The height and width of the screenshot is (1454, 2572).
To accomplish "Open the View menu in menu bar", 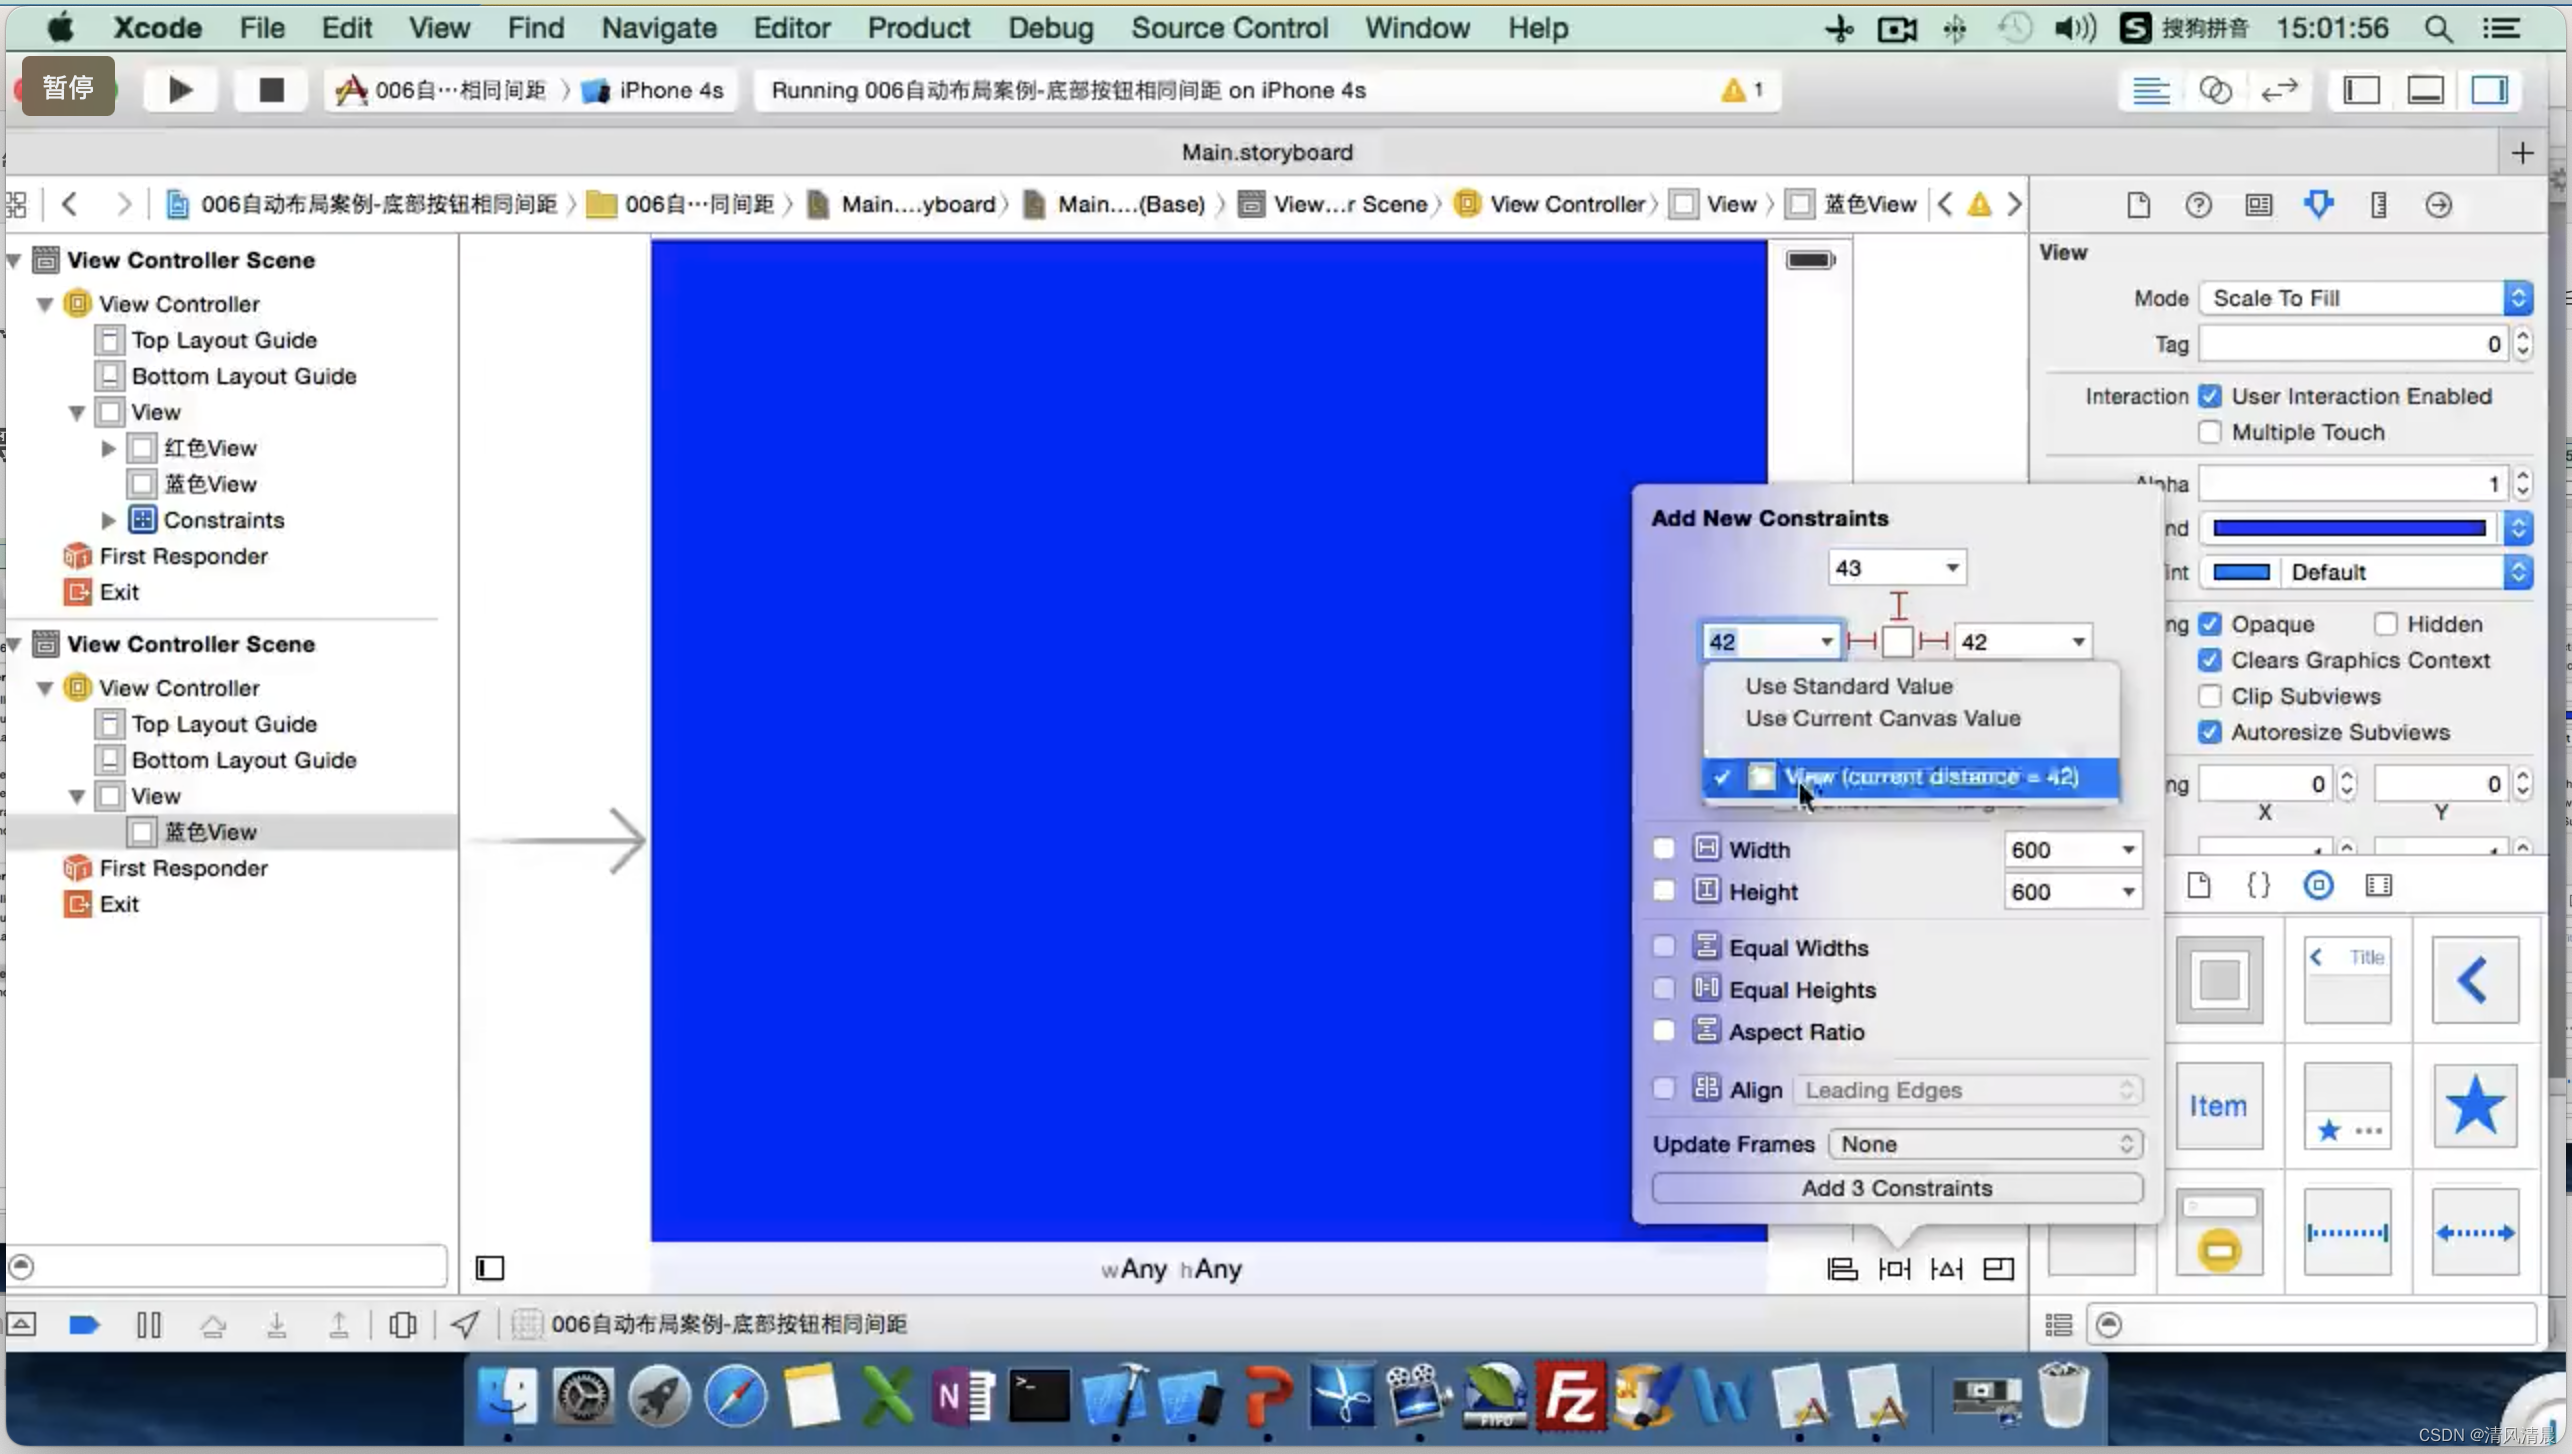I will tap(438, 28).
